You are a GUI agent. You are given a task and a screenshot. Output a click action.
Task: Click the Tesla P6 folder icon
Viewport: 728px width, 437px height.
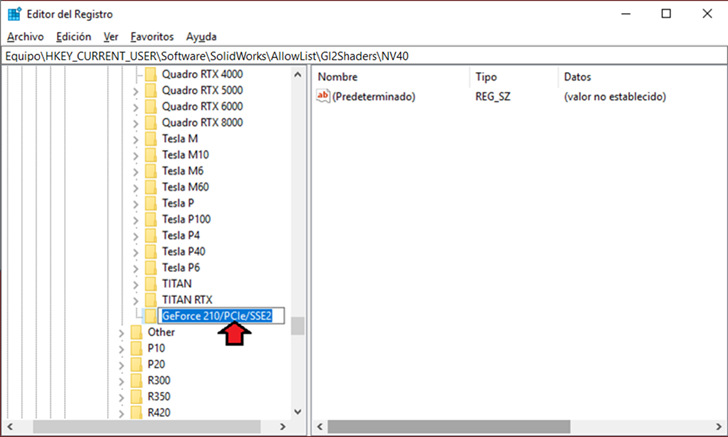click(x=150, y=267)
